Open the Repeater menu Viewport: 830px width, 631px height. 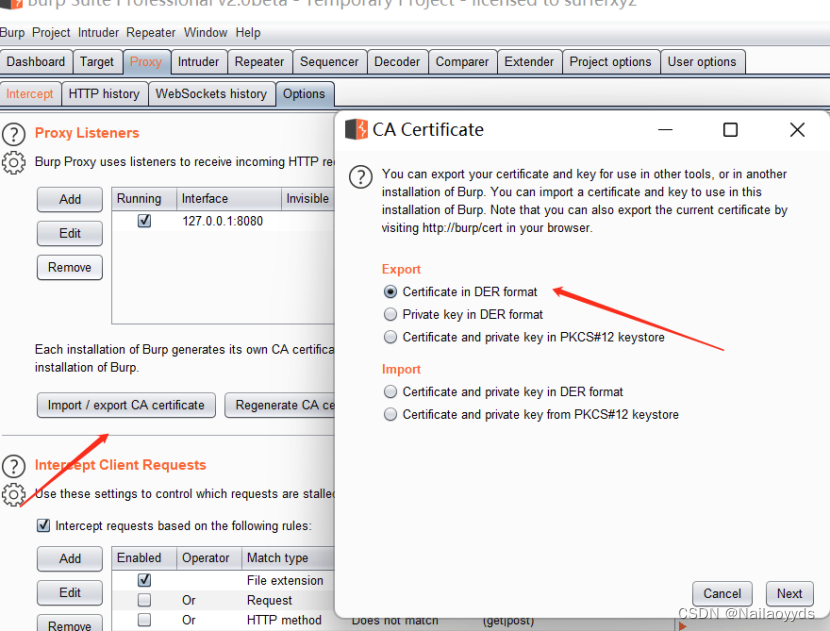(x=150, y=33)
